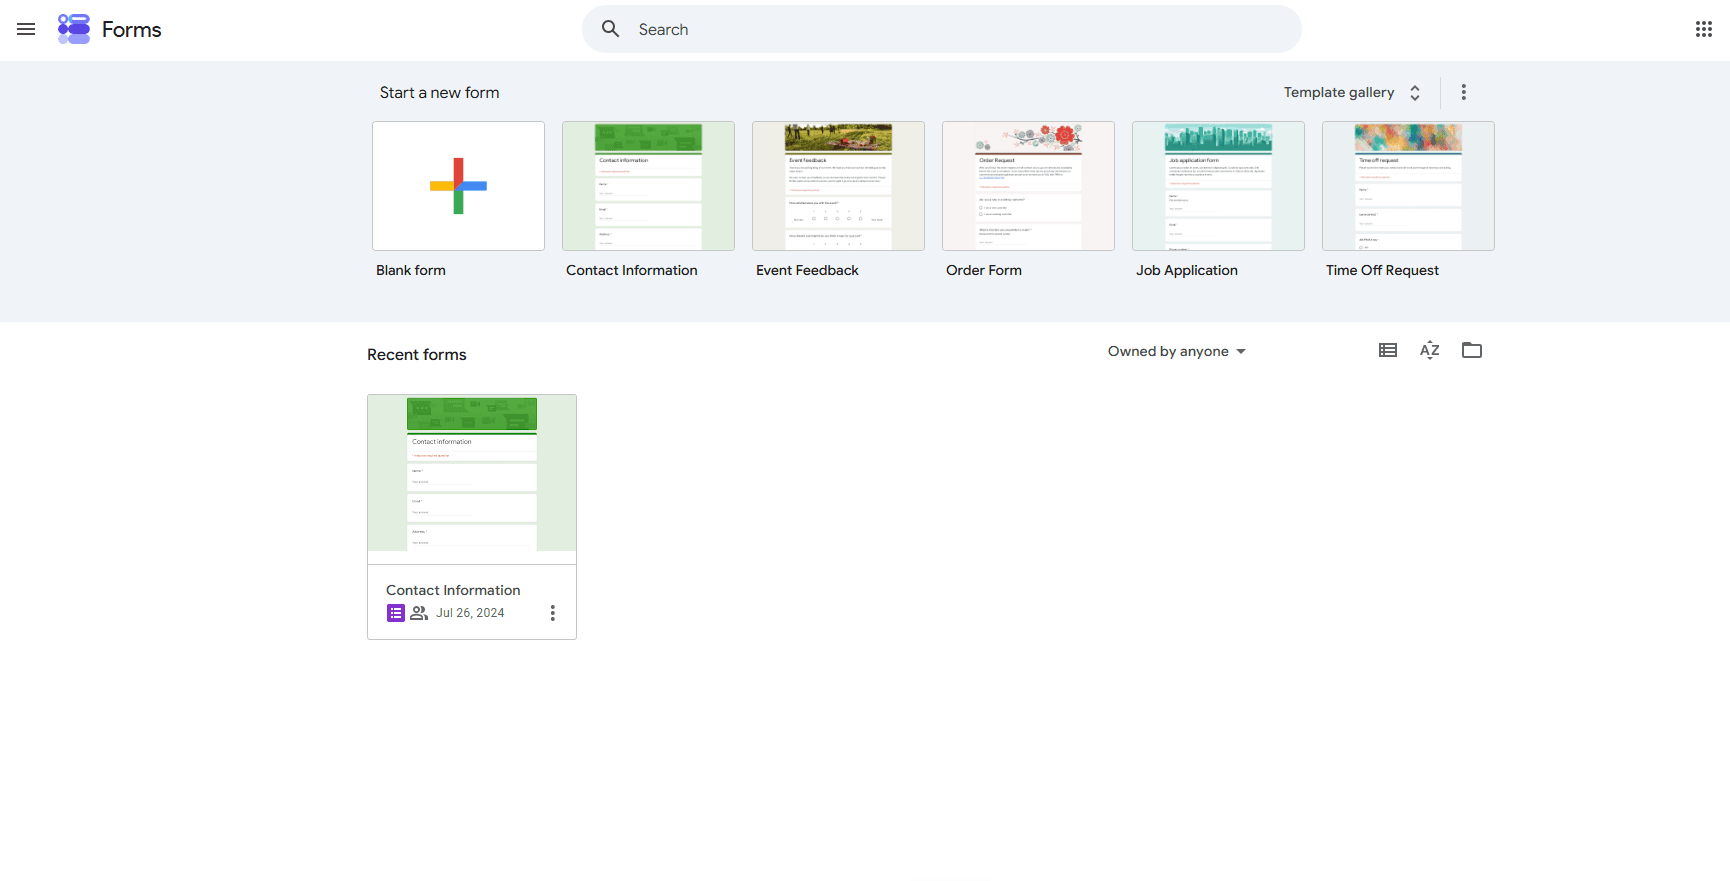
Task: Click the purple Forms file icon
Action: (x=396, y=613)
